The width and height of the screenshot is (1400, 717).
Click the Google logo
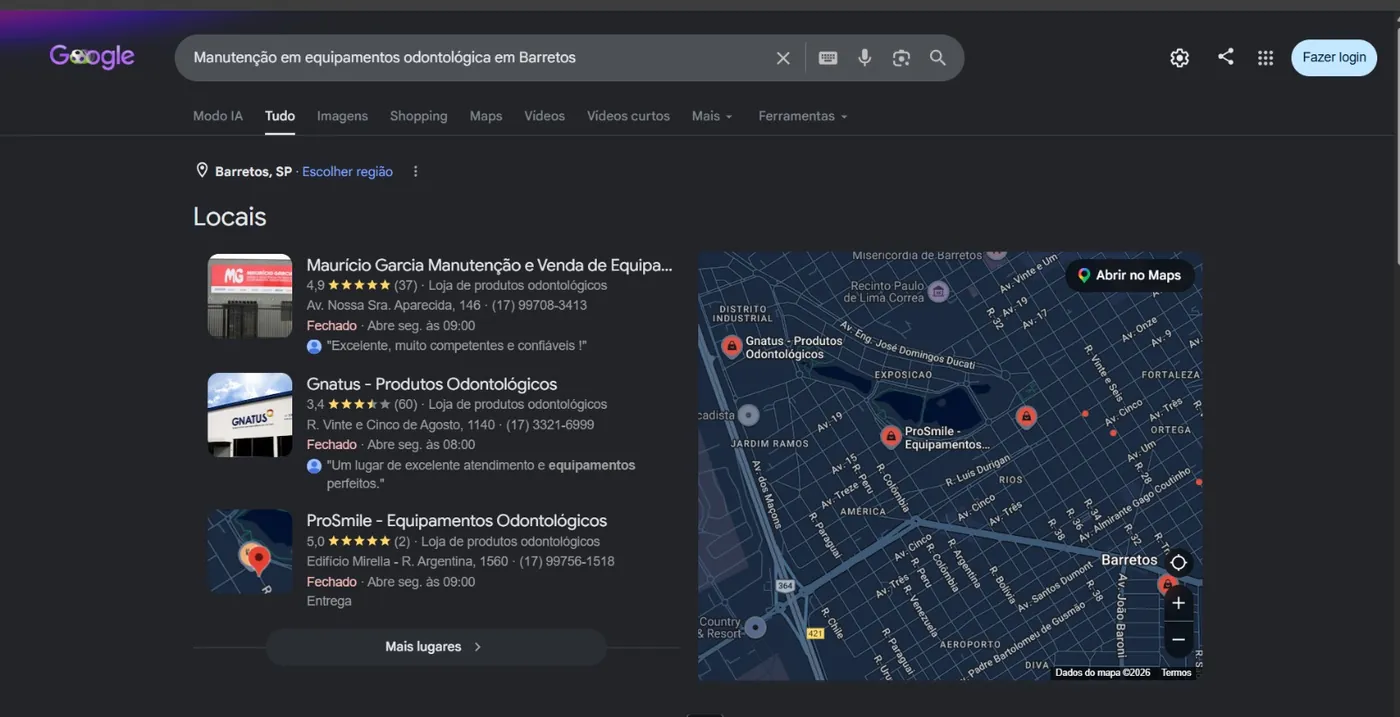click(92, 57)
